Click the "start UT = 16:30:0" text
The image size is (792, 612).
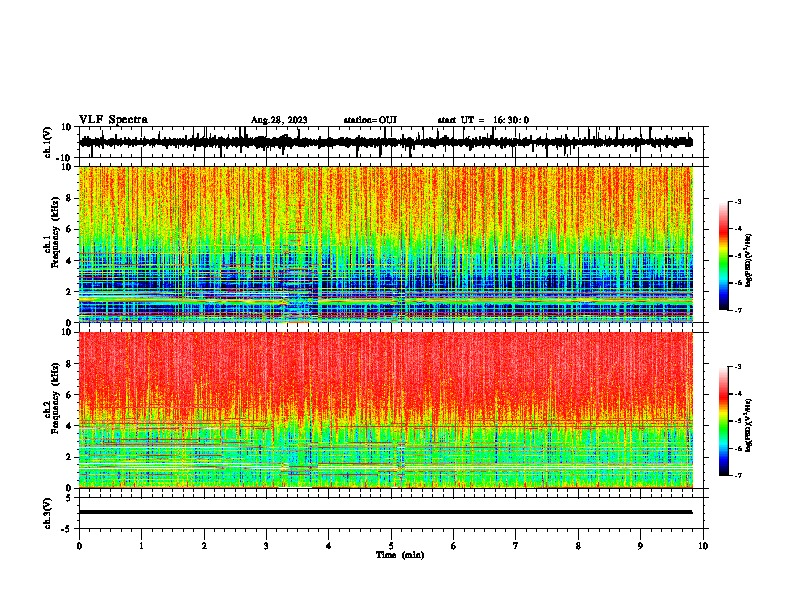(483, 120)
